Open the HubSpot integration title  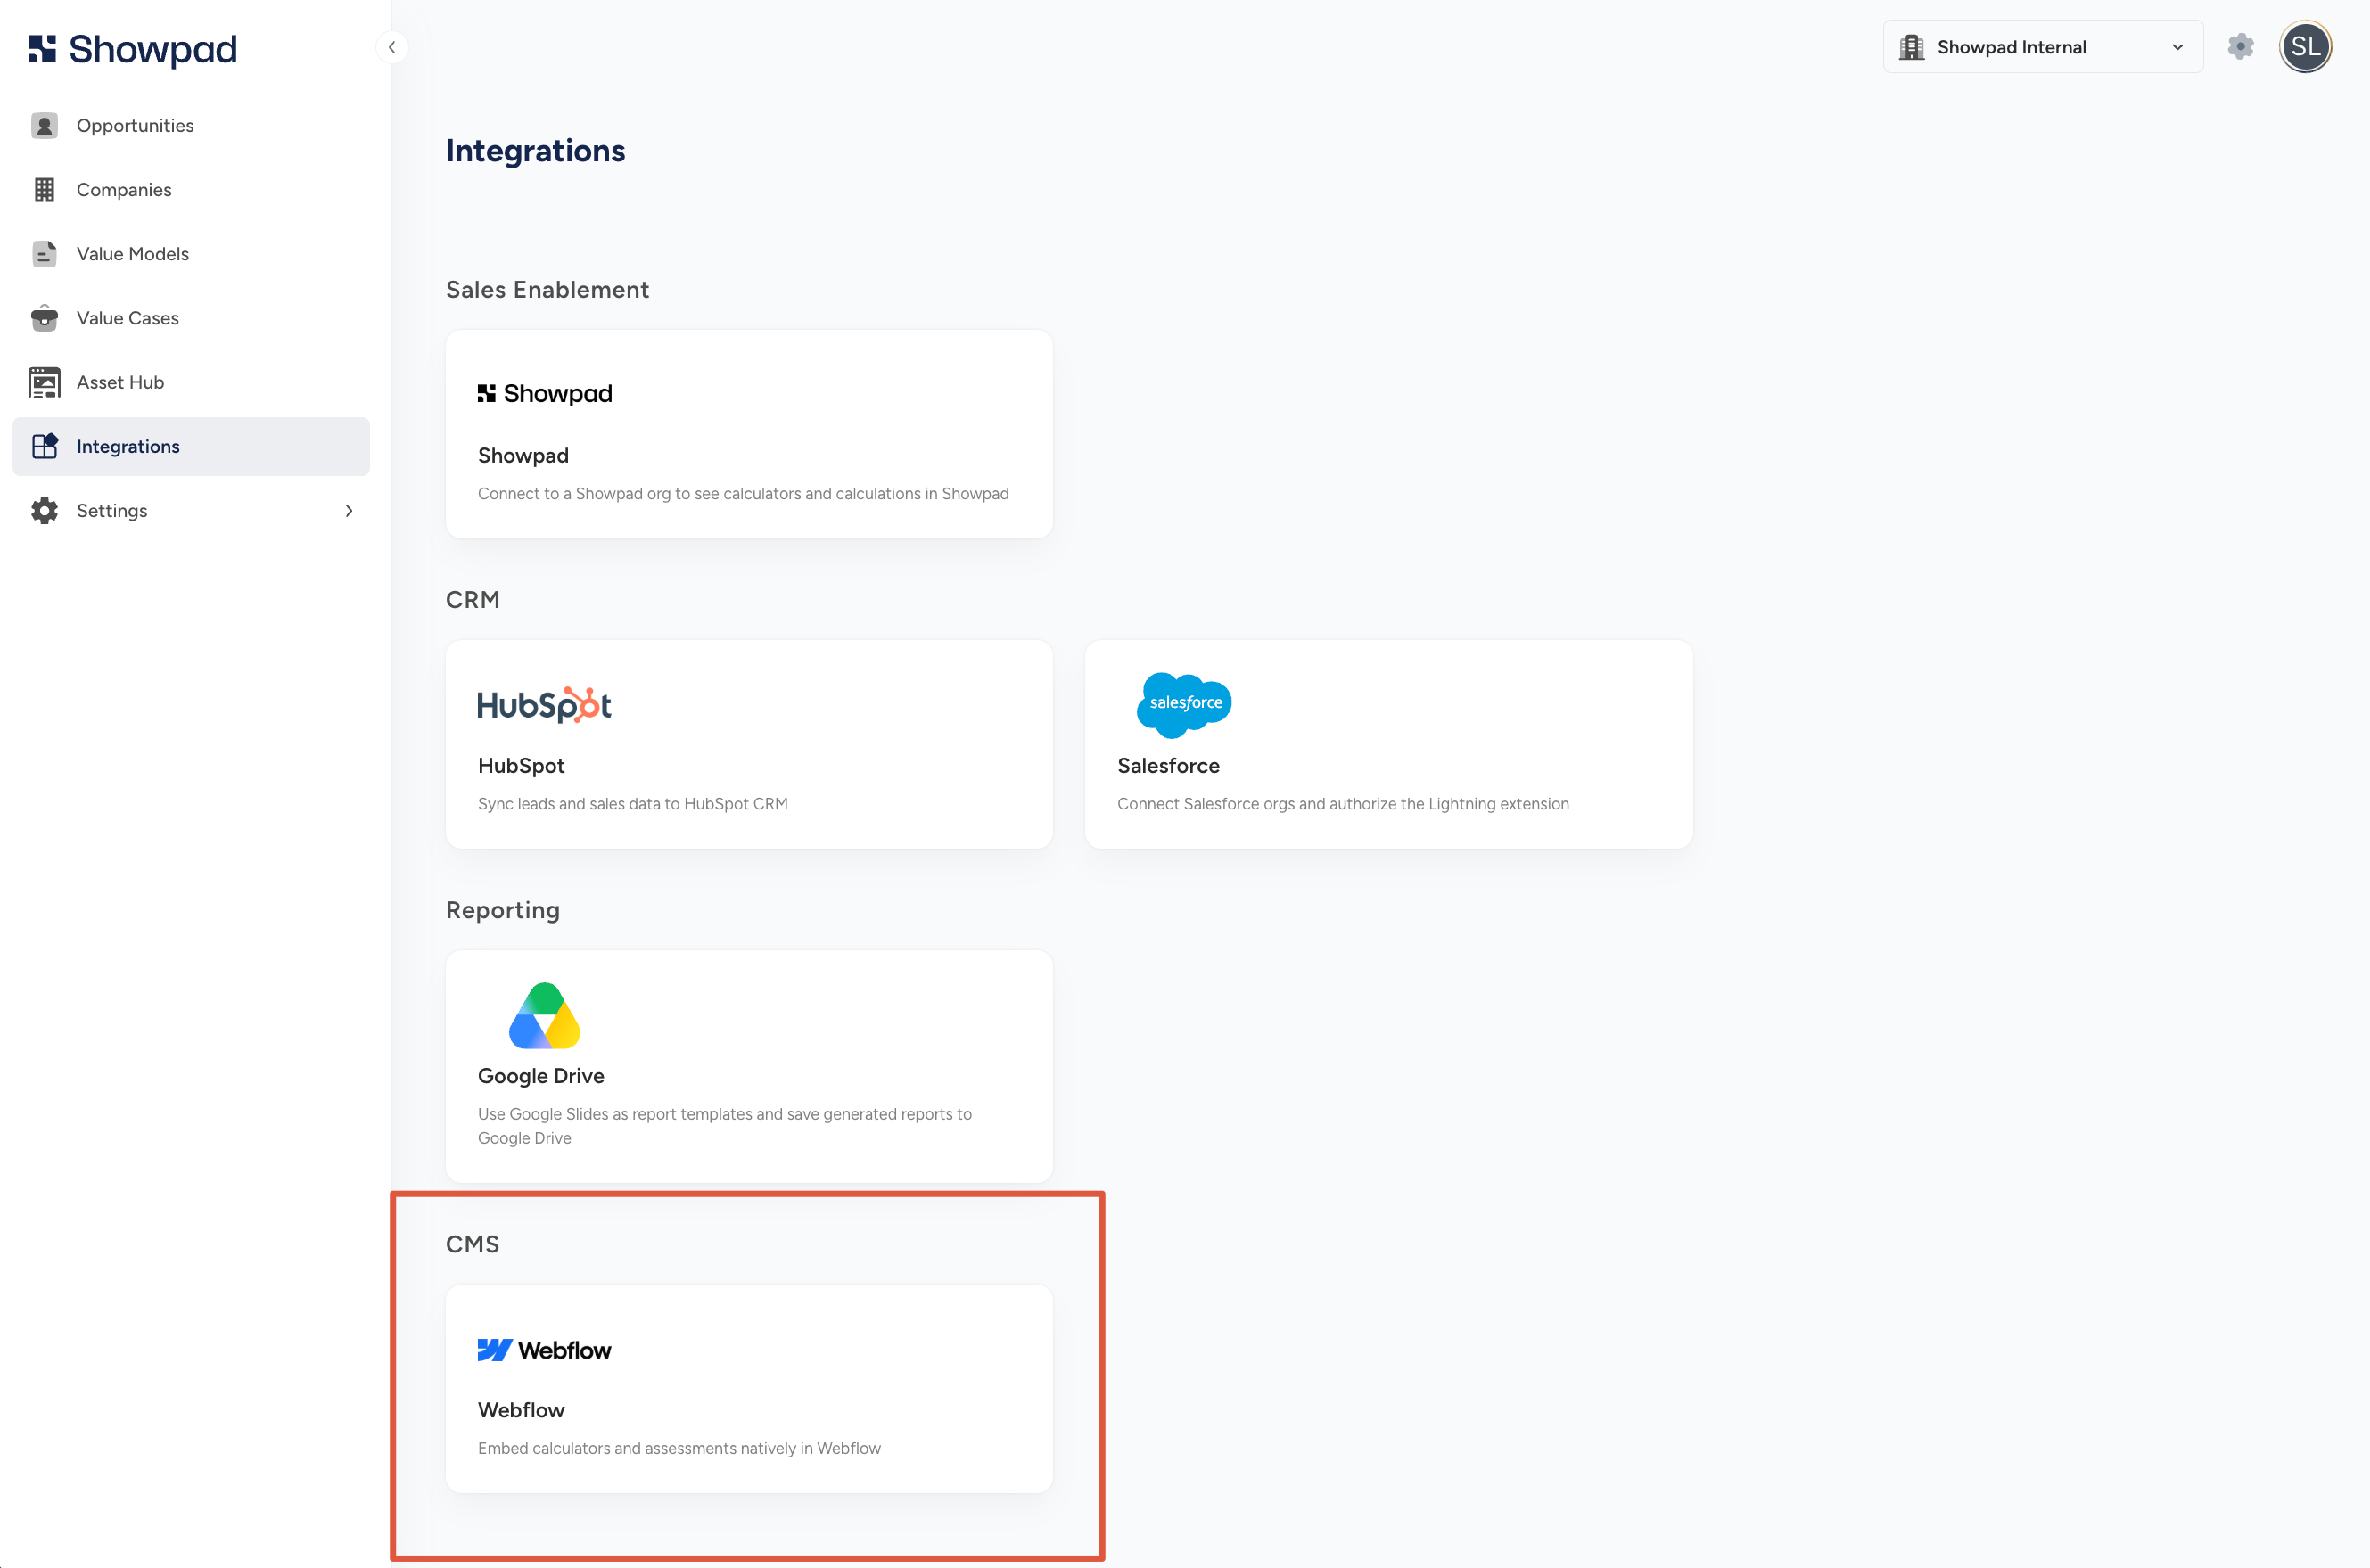[x=521, y=765]
